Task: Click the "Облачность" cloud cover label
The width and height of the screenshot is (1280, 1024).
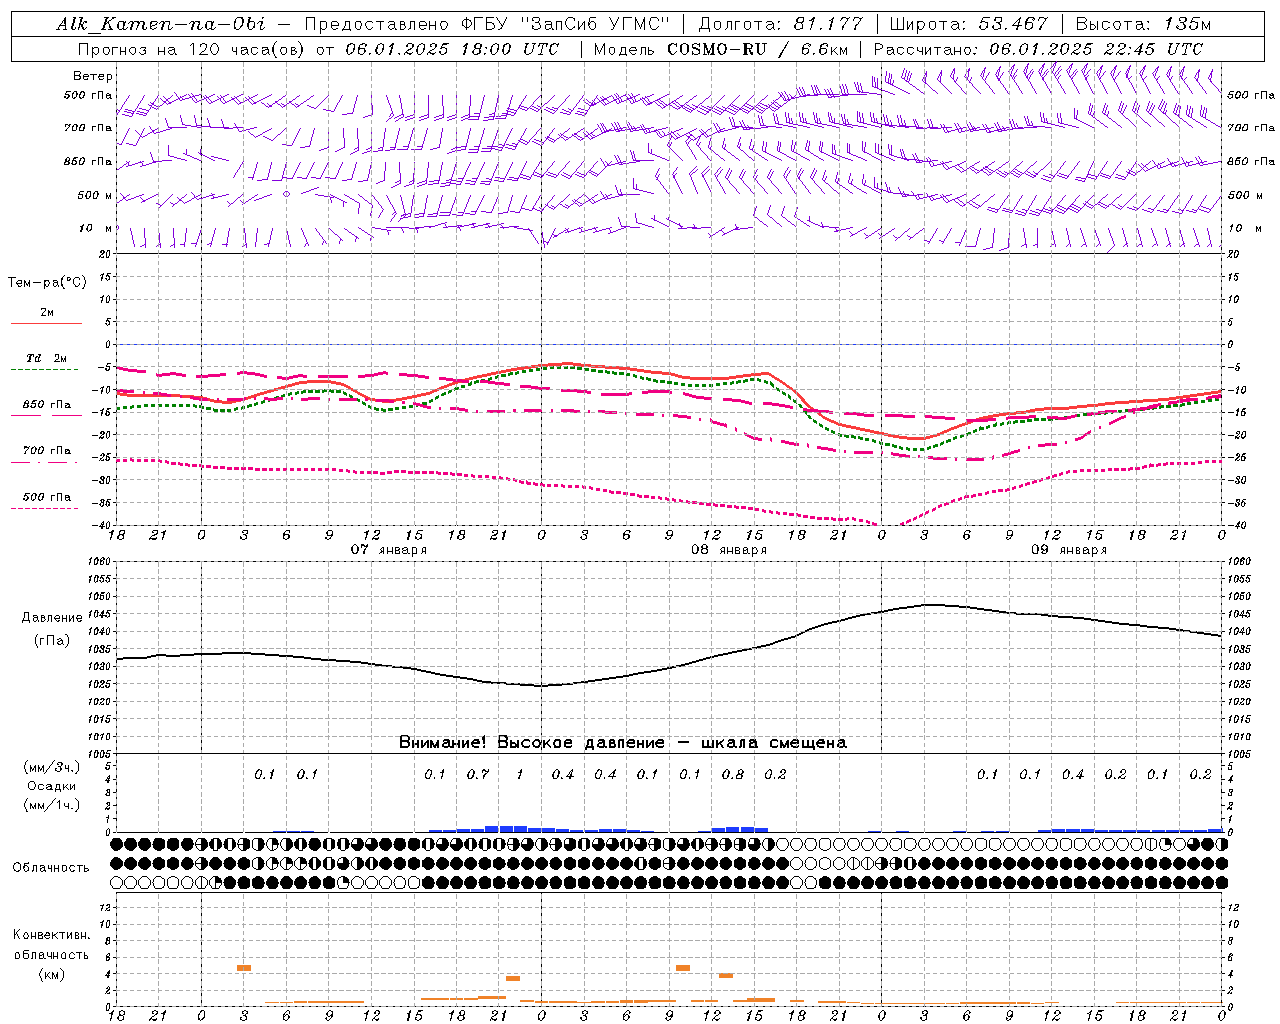Action: (51, 867)
